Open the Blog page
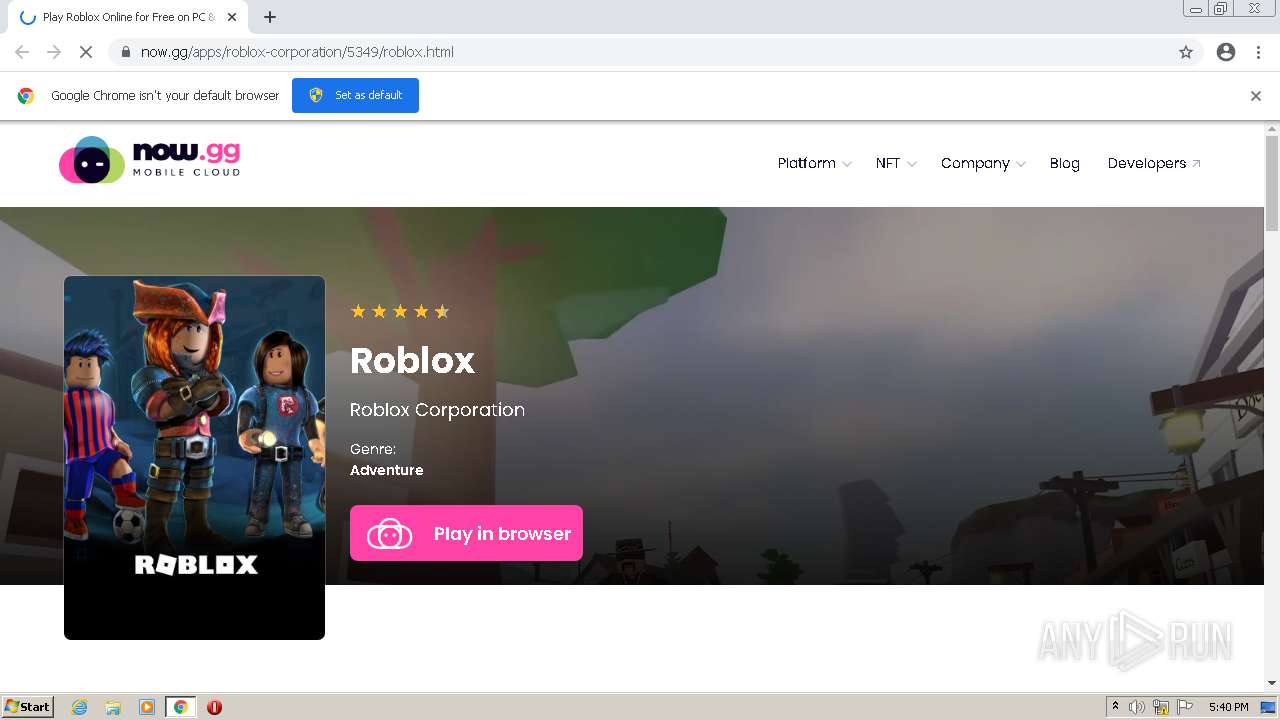 1064,163
